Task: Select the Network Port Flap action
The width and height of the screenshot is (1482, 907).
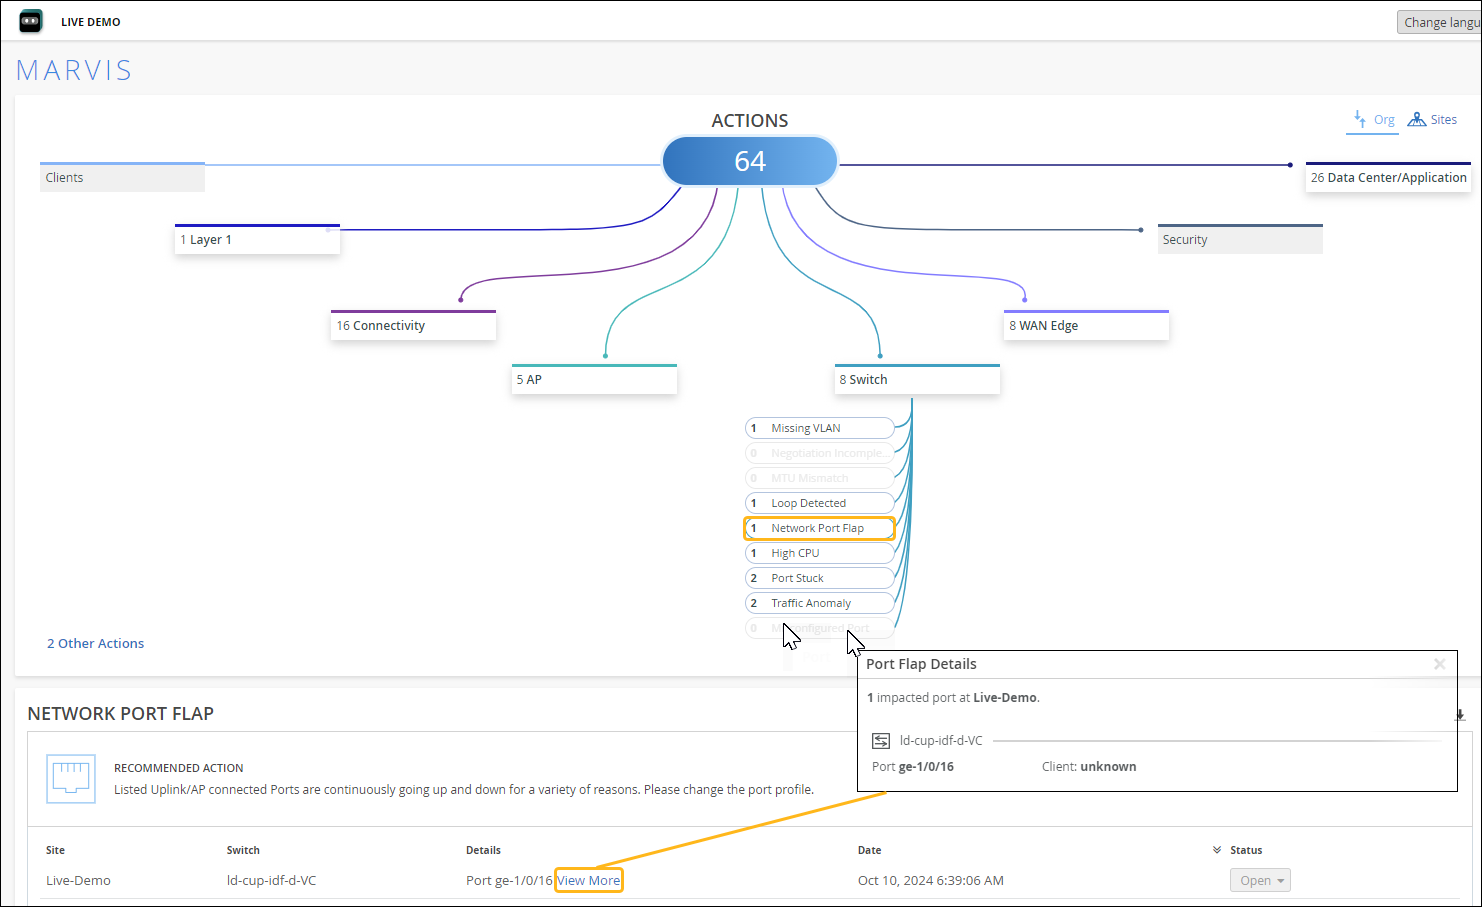Action: [820, 528]
